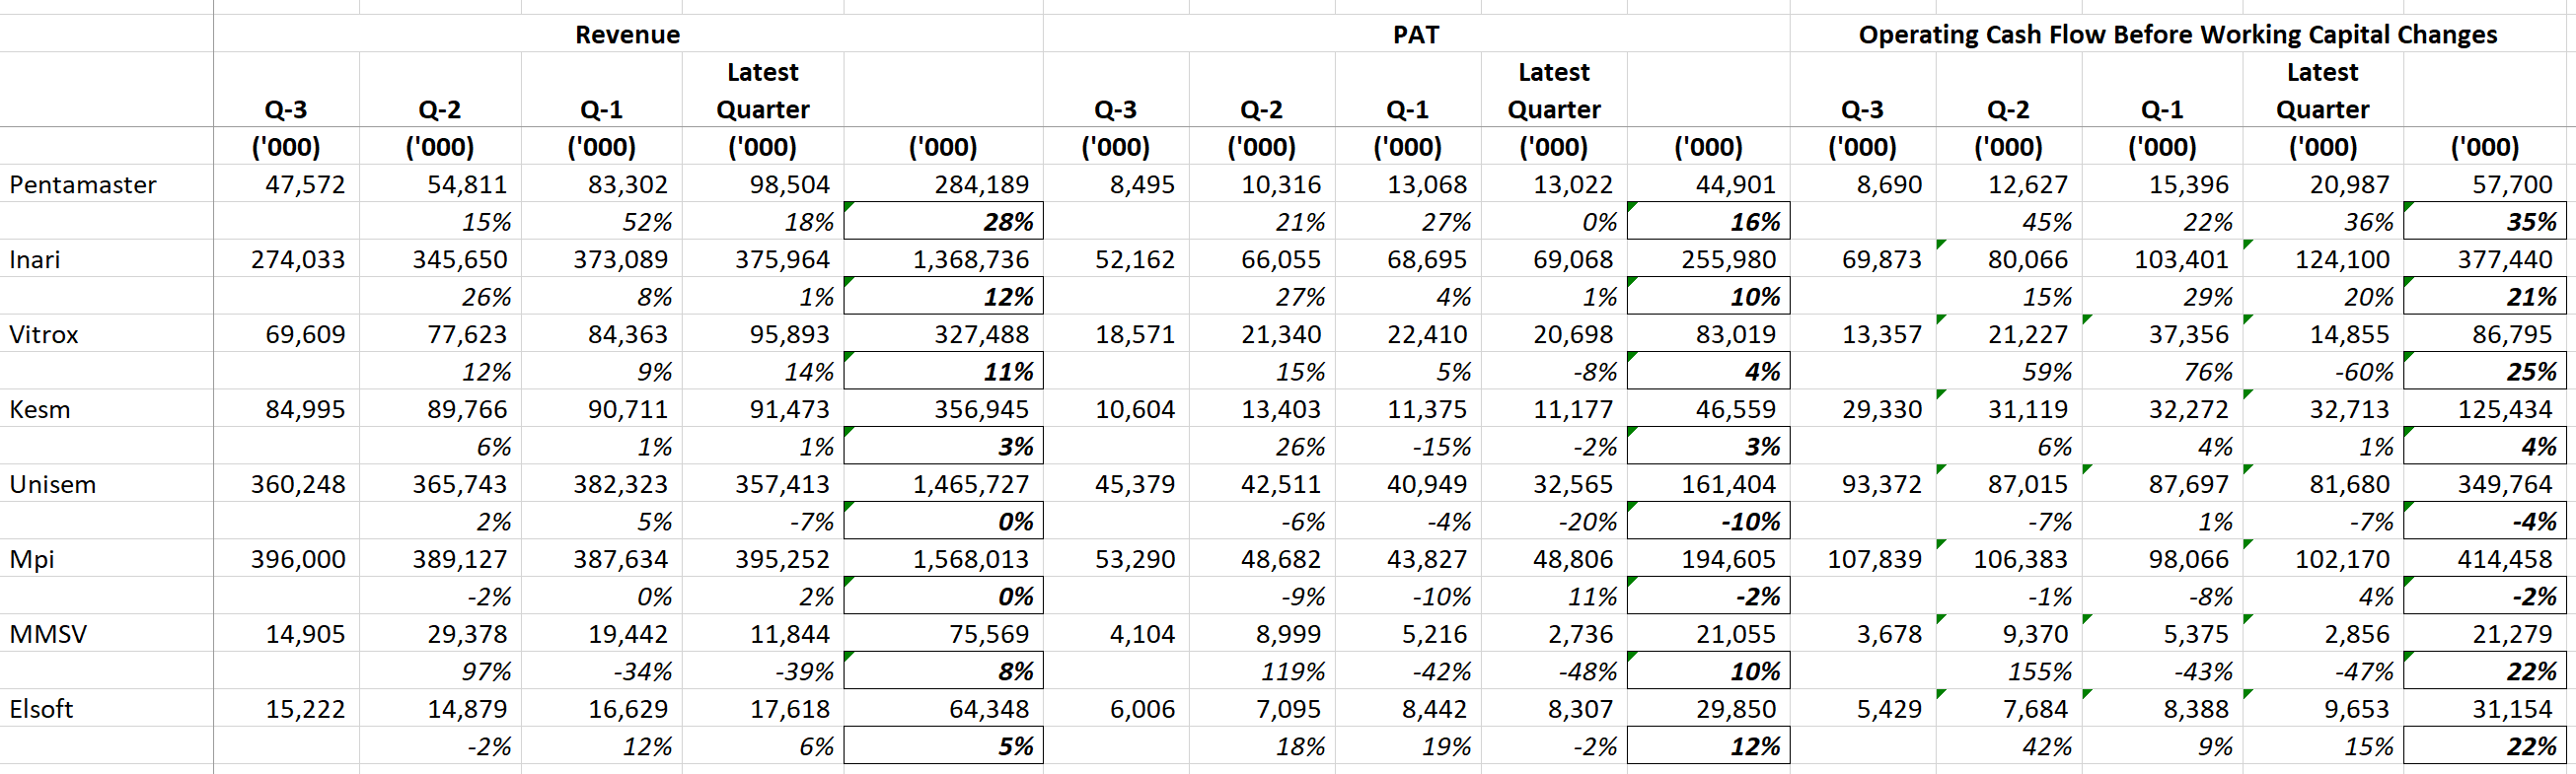Select Kesm Q-2 revenue 89,766
Screen dimensions: 2576x774
click(x=467, y=410)
